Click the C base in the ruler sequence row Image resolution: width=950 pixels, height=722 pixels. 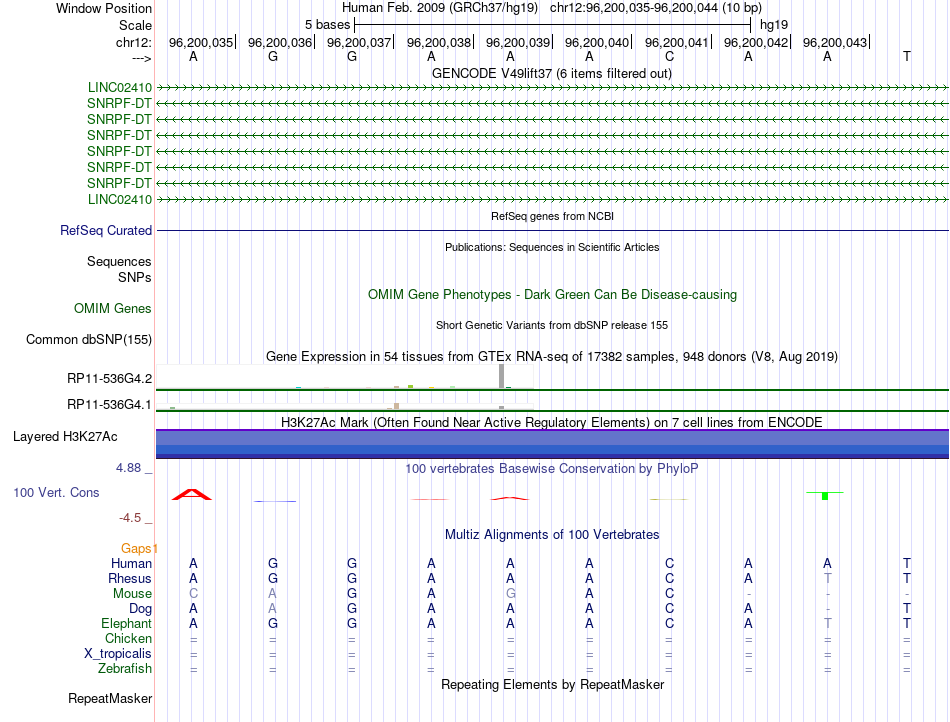(x=669, y=56)
